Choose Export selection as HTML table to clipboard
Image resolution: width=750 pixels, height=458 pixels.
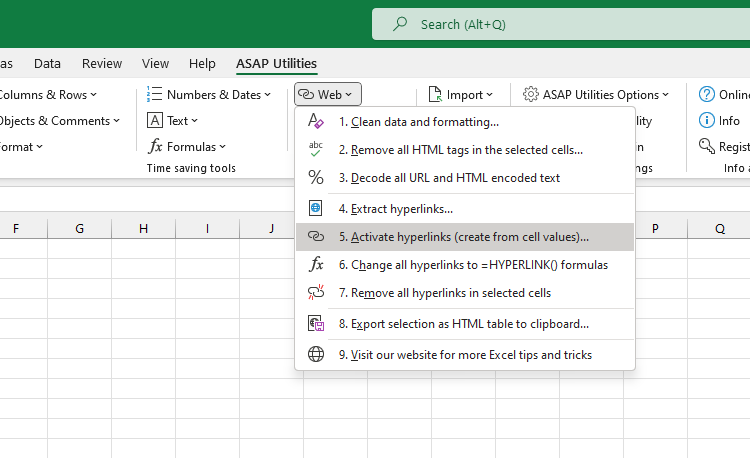(465, 324)
